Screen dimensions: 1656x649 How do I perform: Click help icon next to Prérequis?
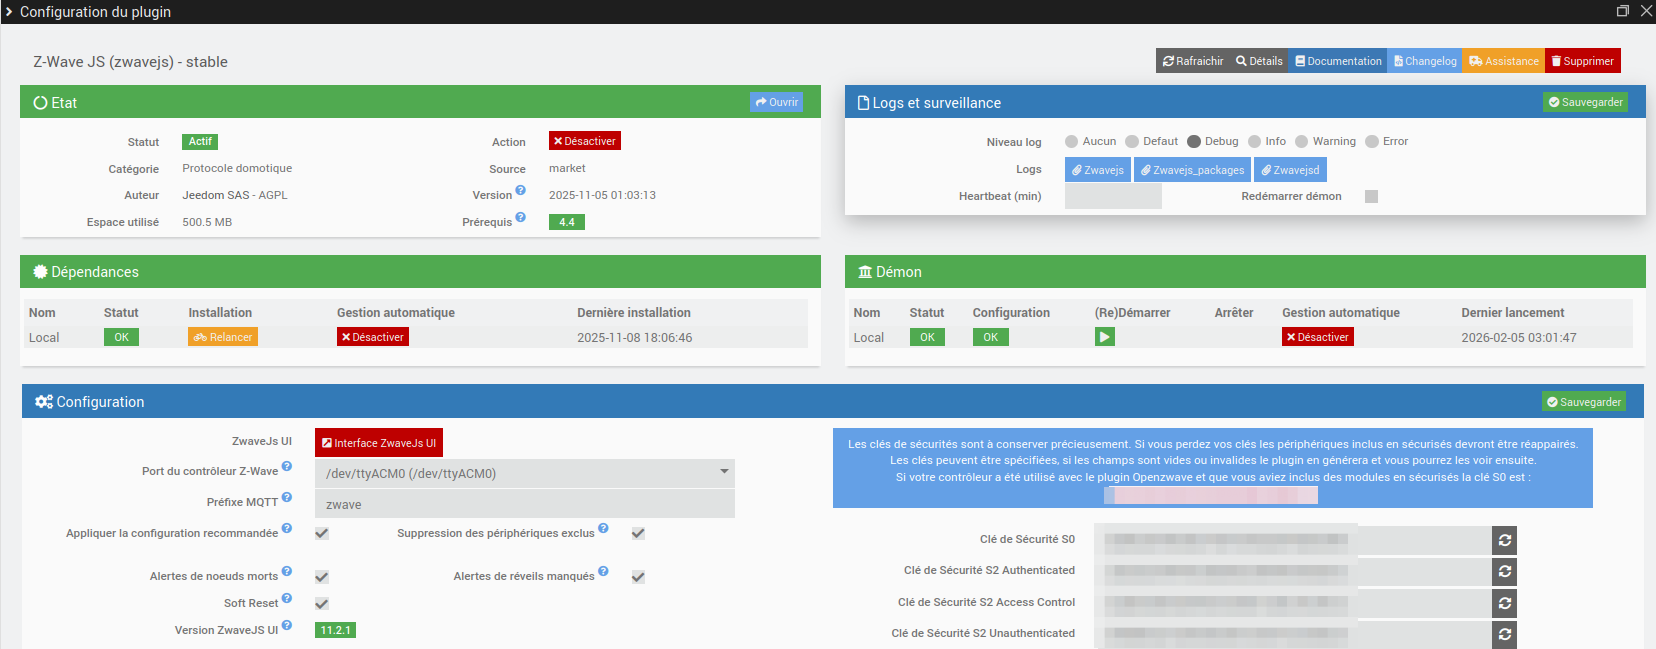click(x=520, y=217)
